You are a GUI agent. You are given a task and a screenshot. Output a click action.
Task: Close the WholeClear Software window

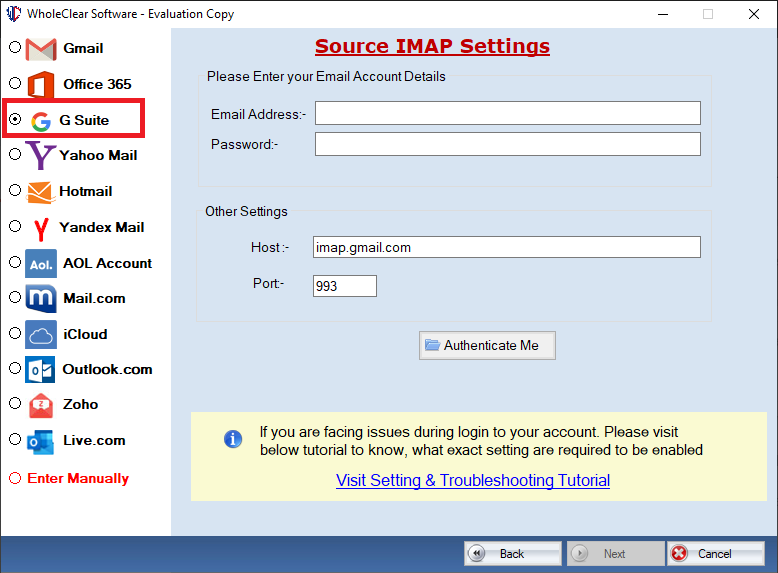point(754,14)
